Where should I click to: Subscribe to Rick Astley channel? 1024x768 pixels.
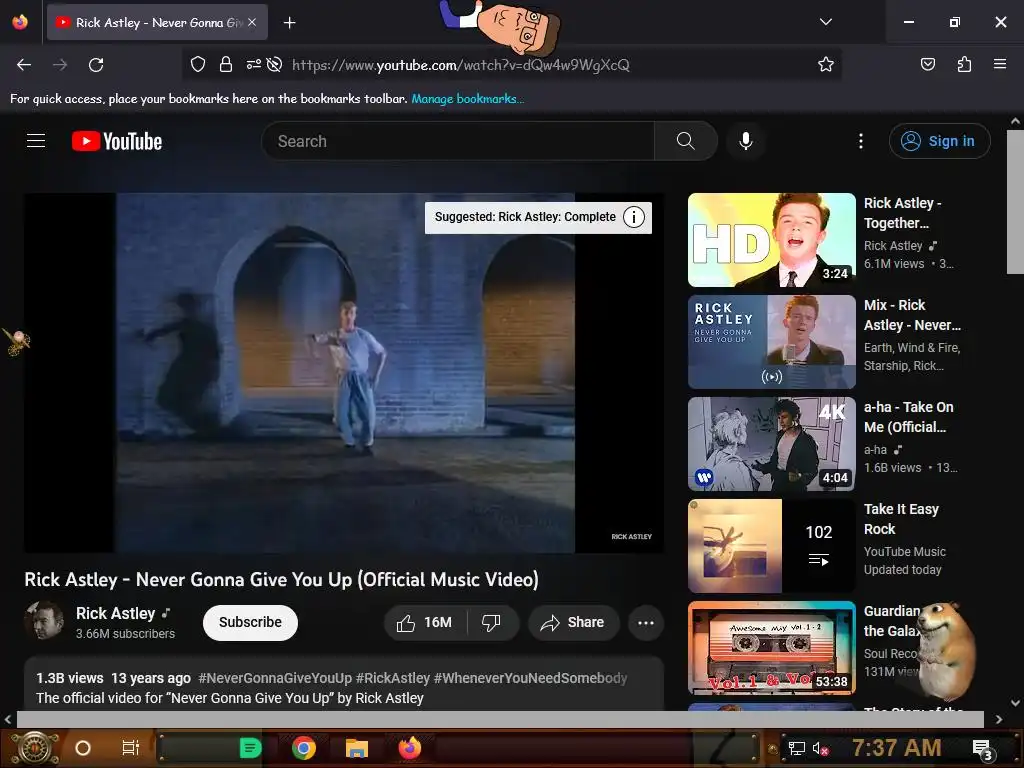tap(250, 622)
